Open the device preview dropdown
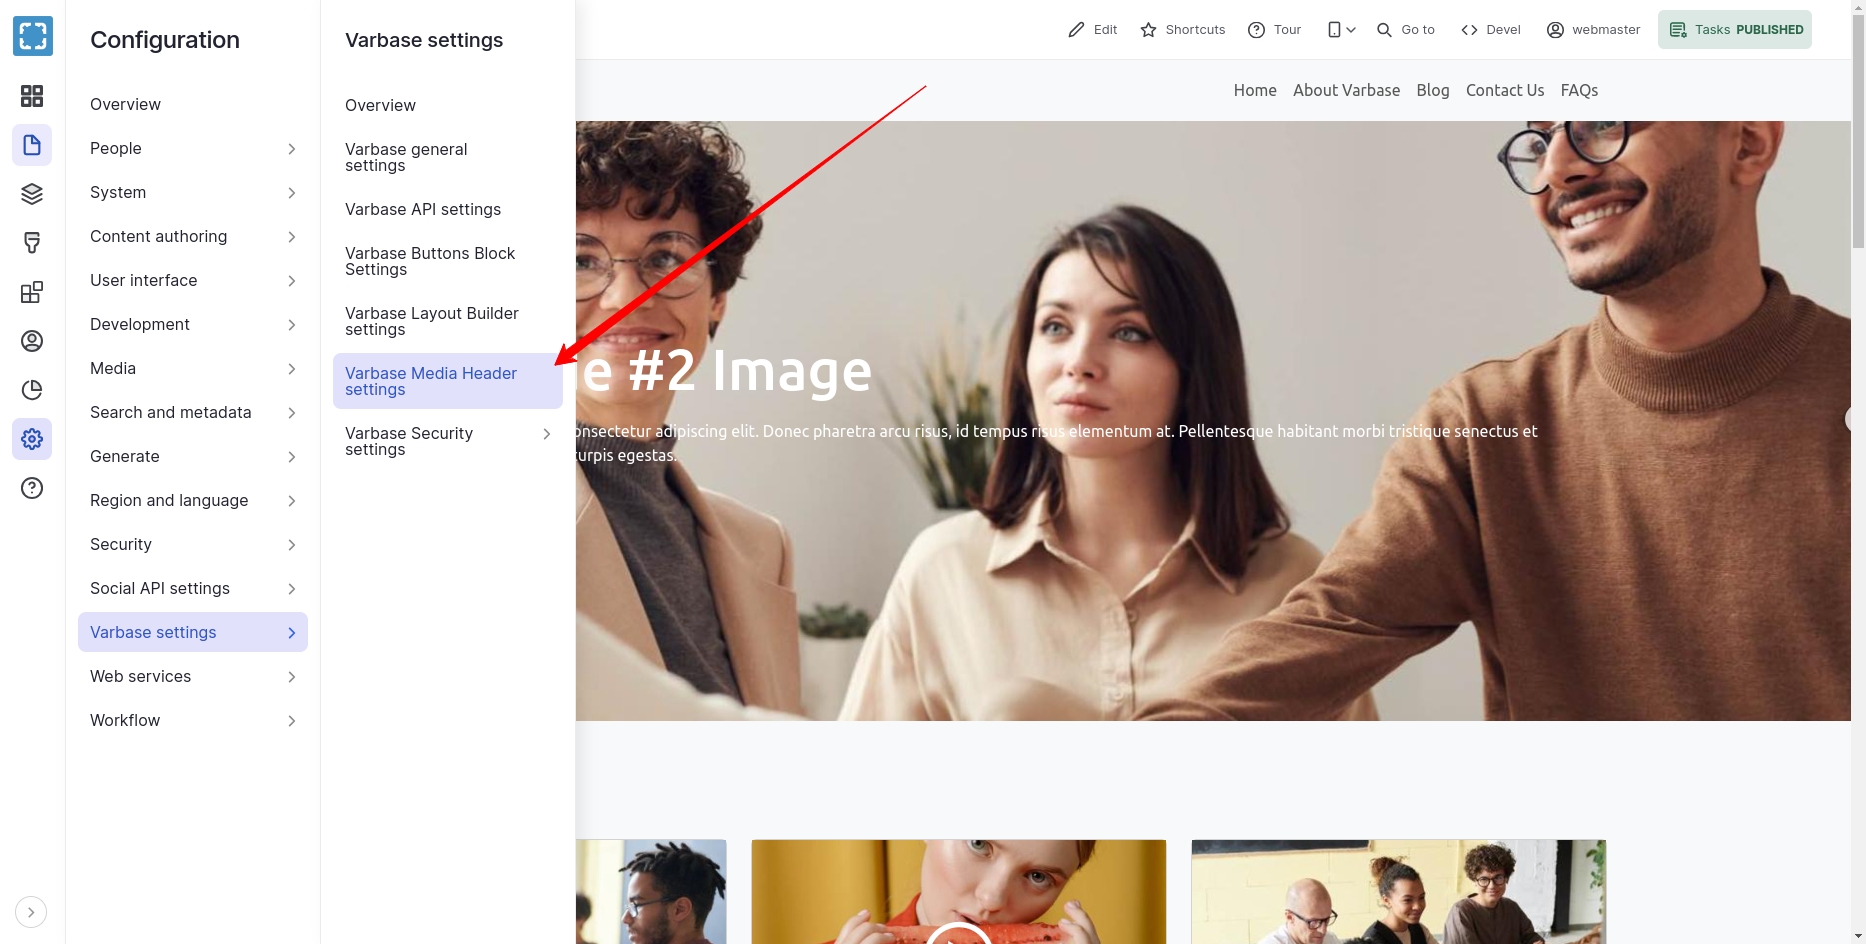This screenshot has height=944, width=1866. 1341,30
